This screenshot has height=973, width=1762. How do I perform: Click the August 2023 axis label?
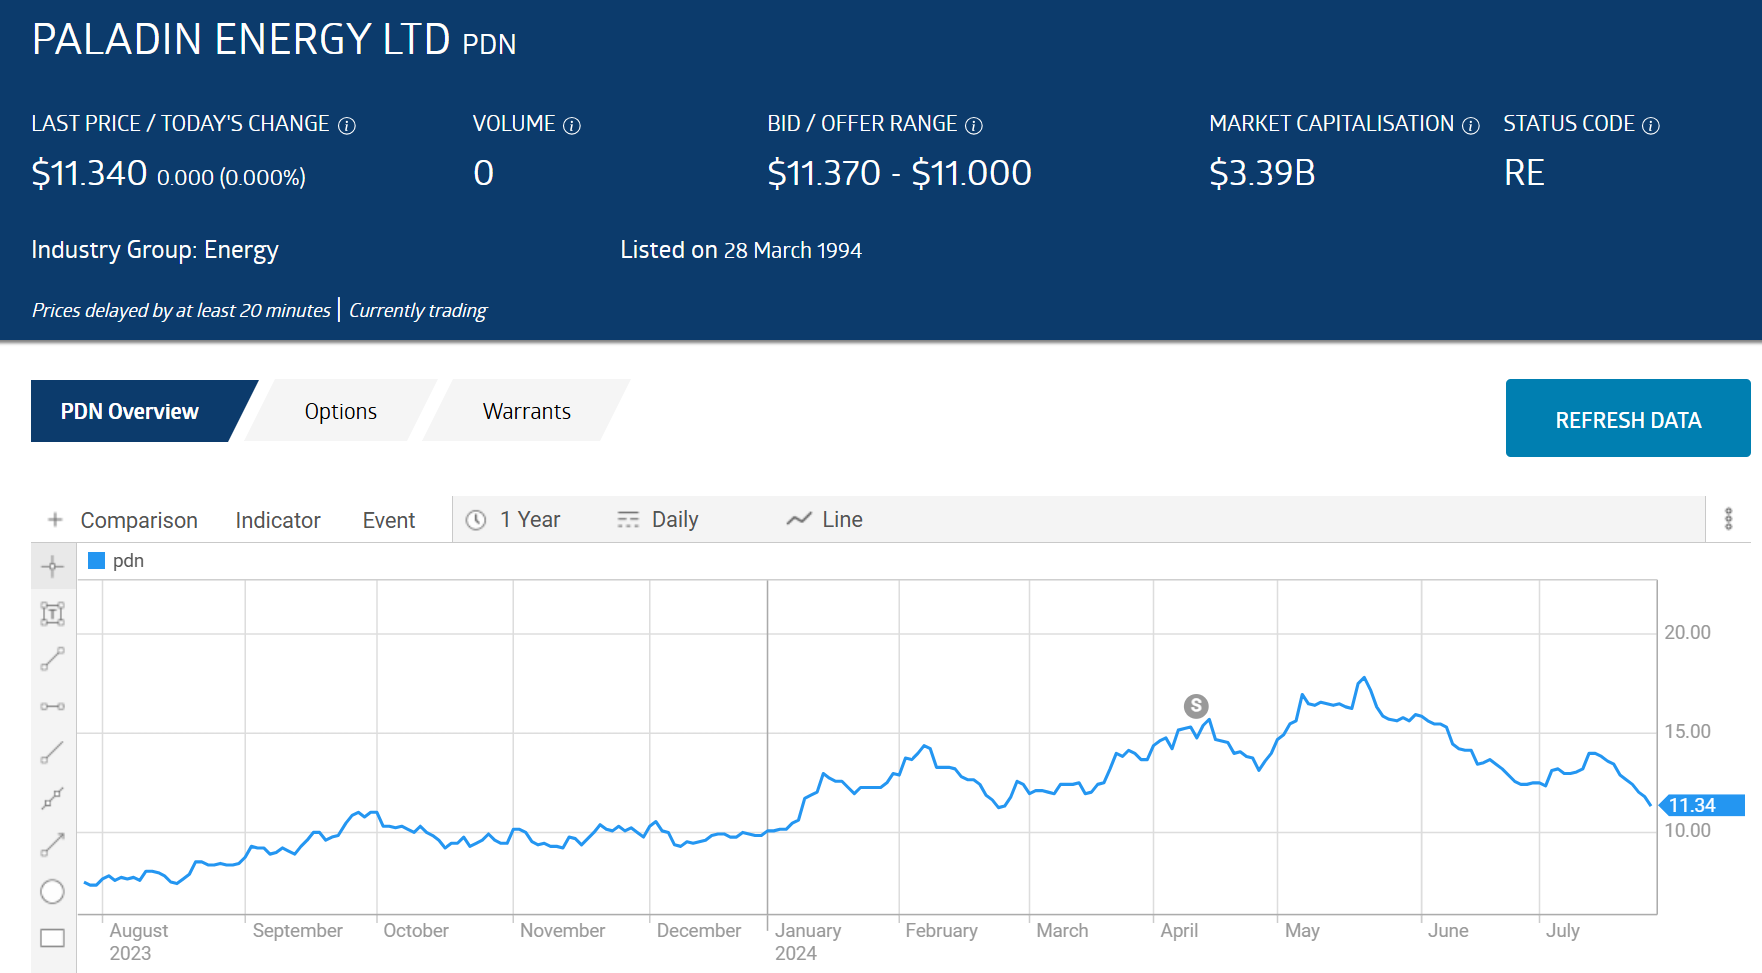(139, 942)
